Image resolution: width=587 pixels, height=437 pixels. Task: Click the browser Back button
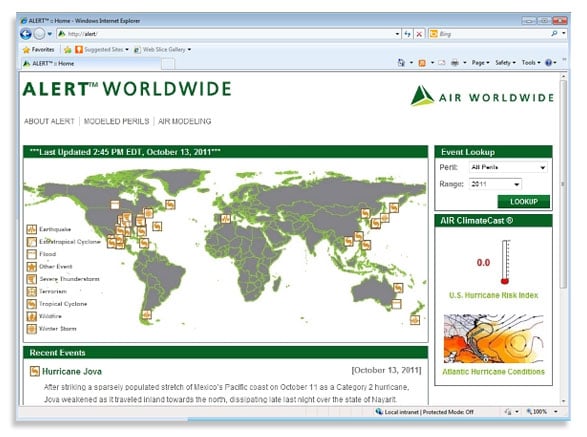pos(25,34)
